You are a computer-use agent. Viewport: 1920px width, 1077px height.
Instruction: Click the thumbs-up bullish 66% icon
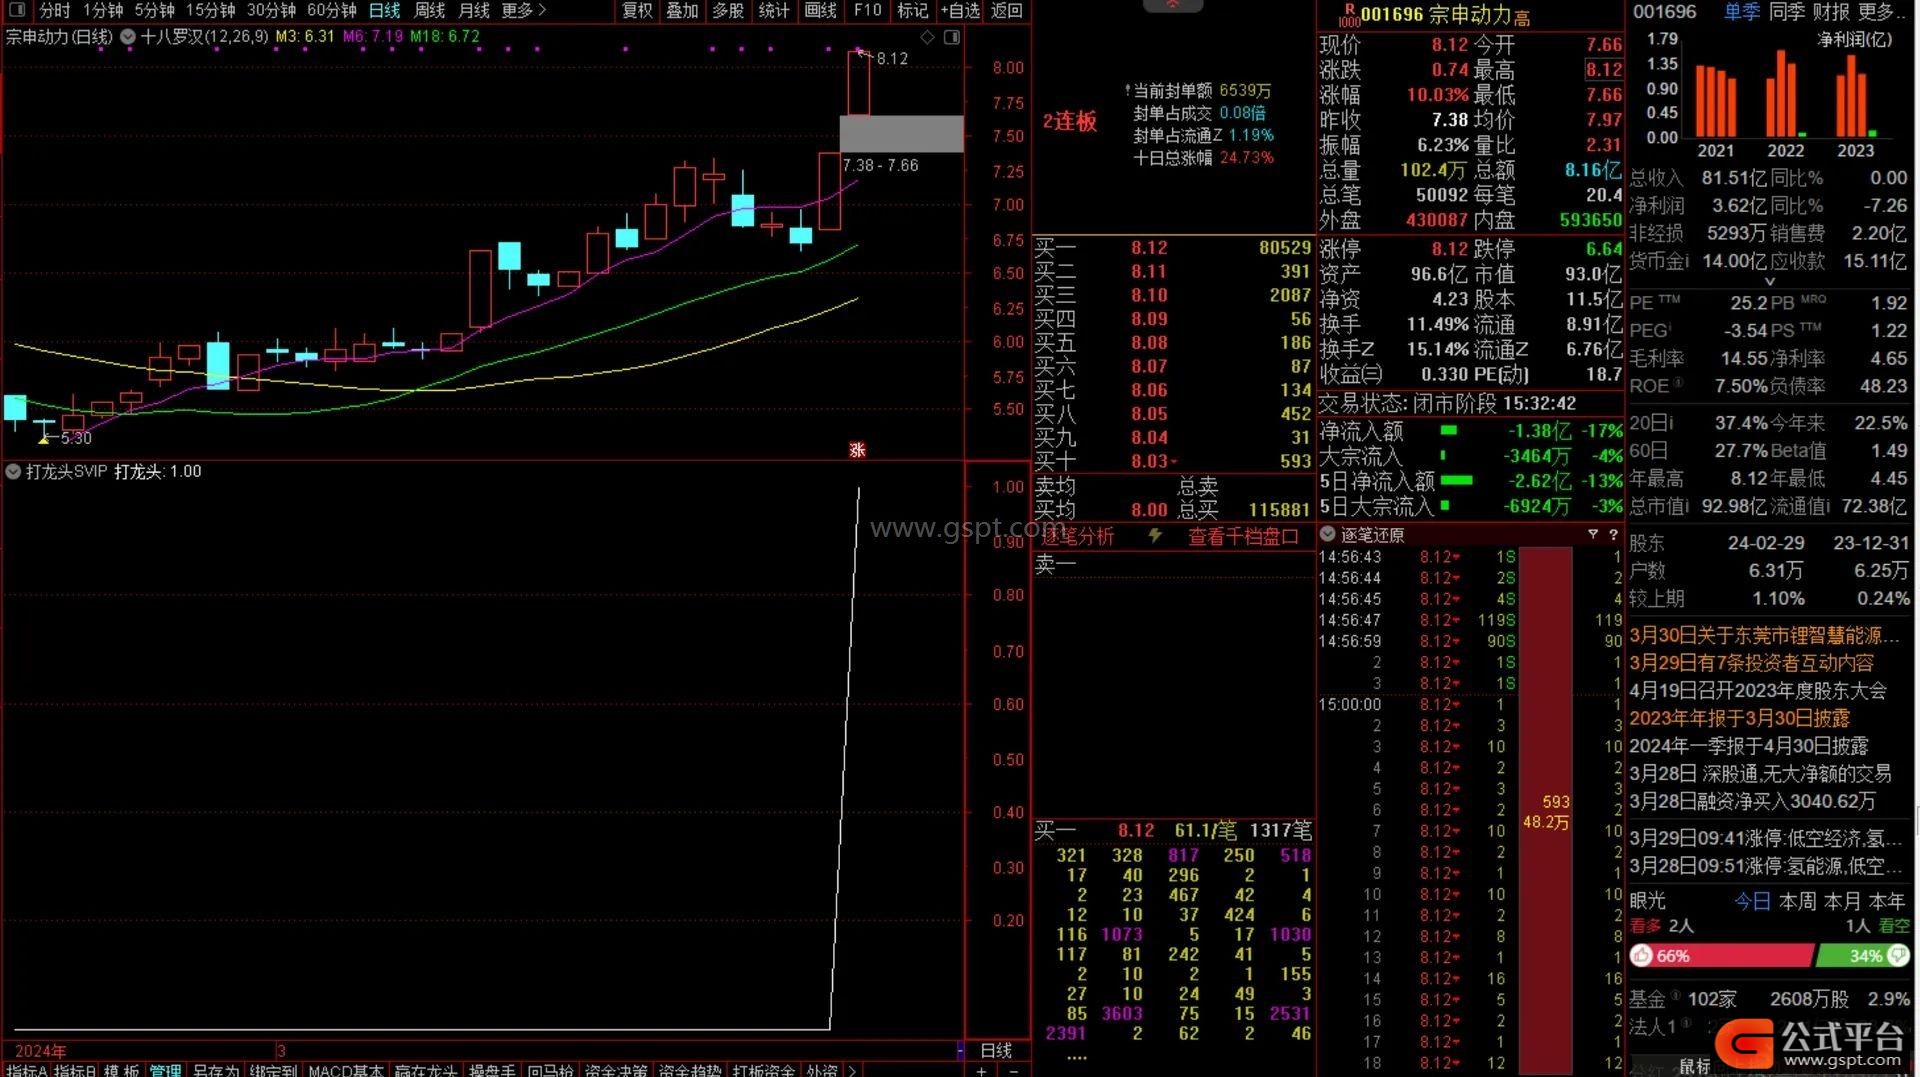coord(1642,956)
